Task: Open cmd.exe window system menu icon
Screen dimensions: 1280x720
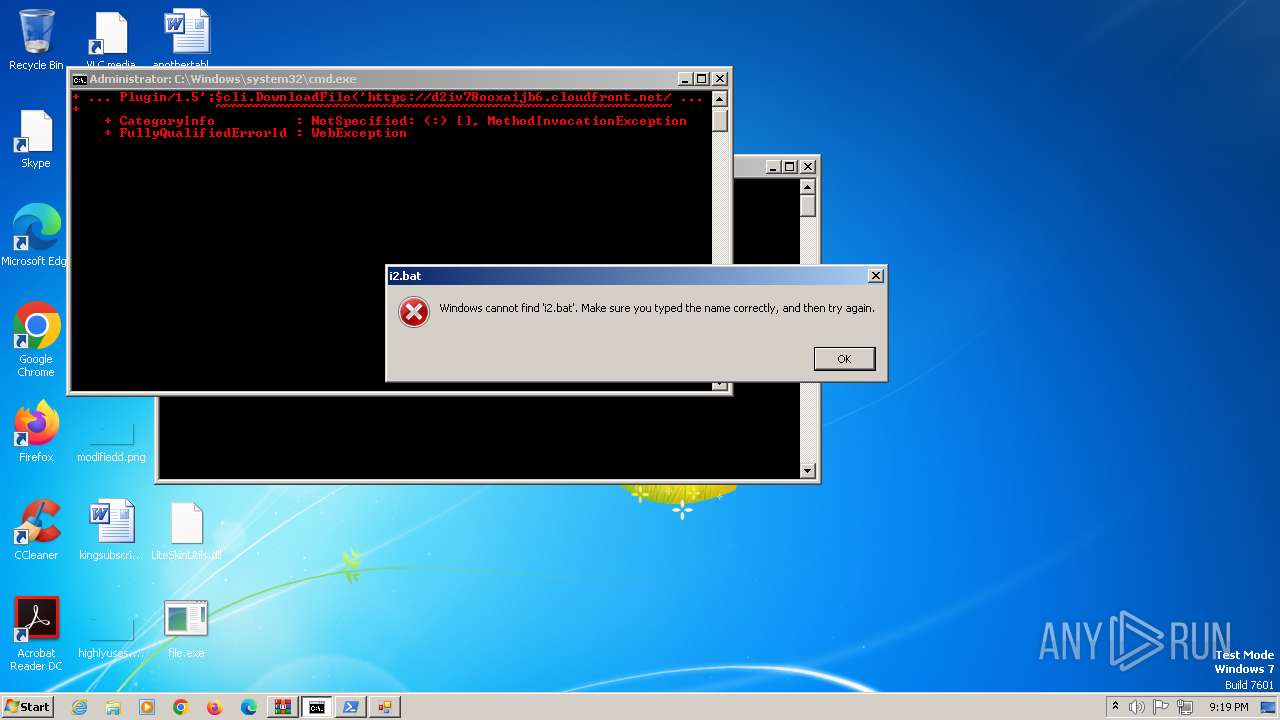Action: pos(79,79)
